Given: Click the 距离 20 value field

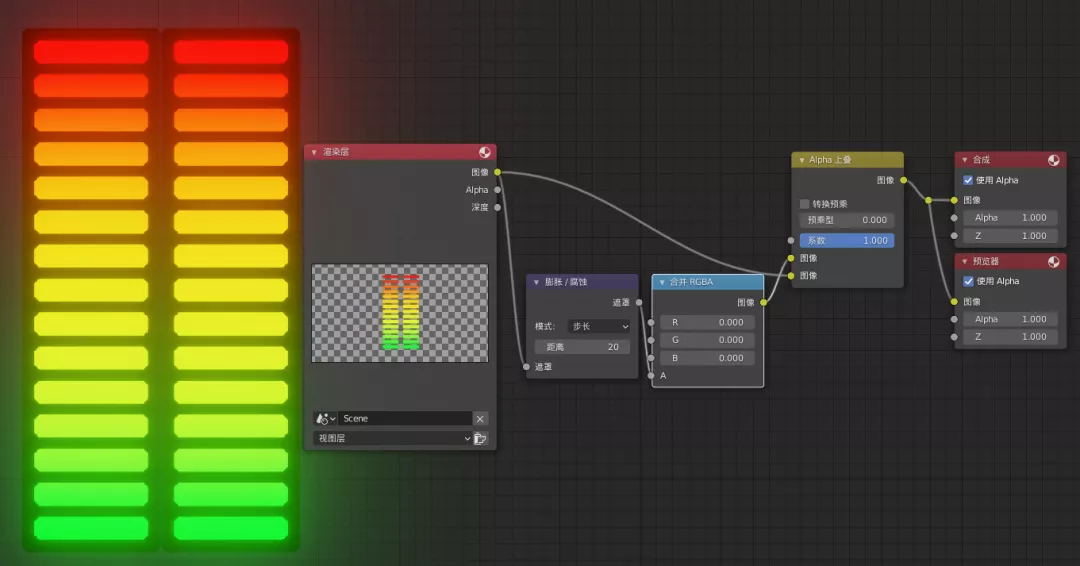Looking at the screenshot, I should pyautogui.click(x=582, y=347).
